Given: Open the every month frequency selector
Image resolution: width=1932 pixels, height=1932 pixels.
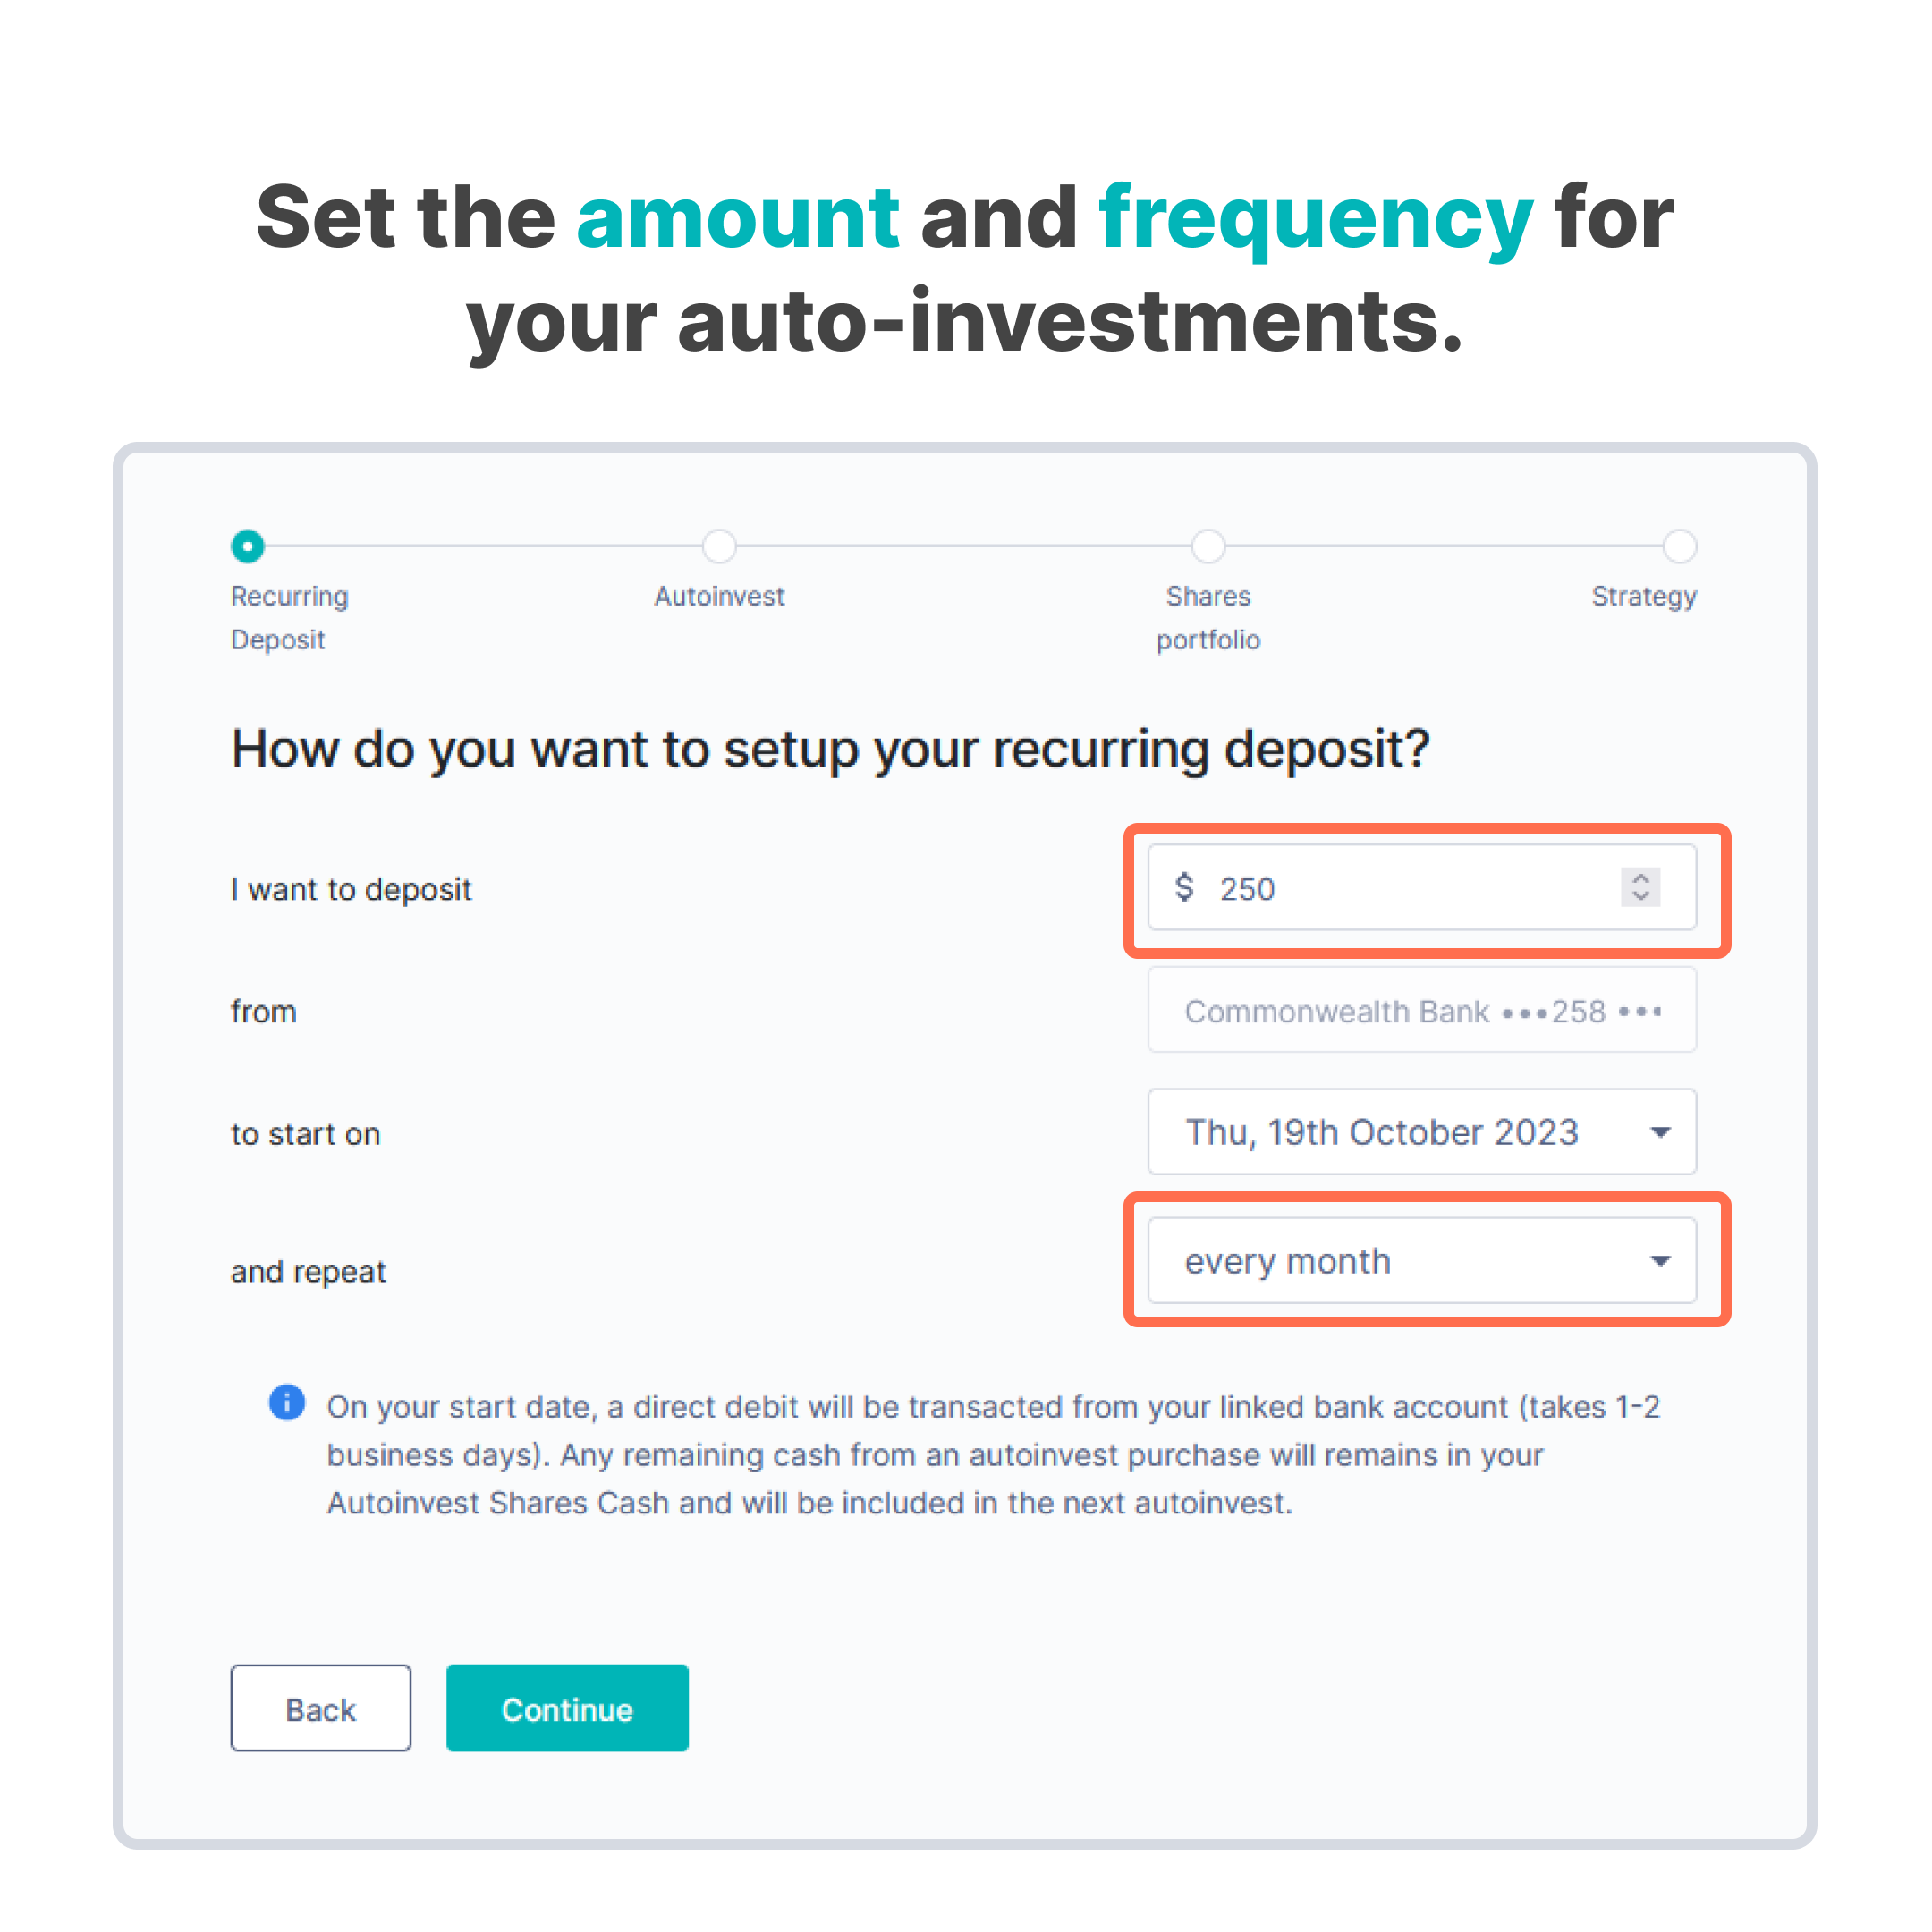Looking at the screenshot, I should pos(1422,1260).
